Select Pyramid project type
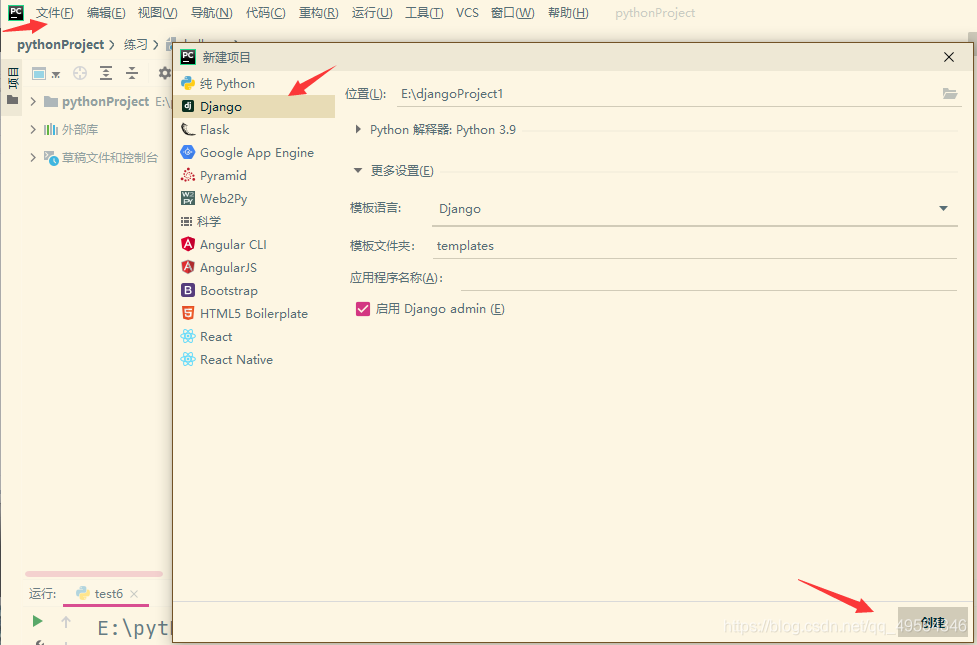The height and width of the screenshot is (645, 977). (x=254, y=176)
